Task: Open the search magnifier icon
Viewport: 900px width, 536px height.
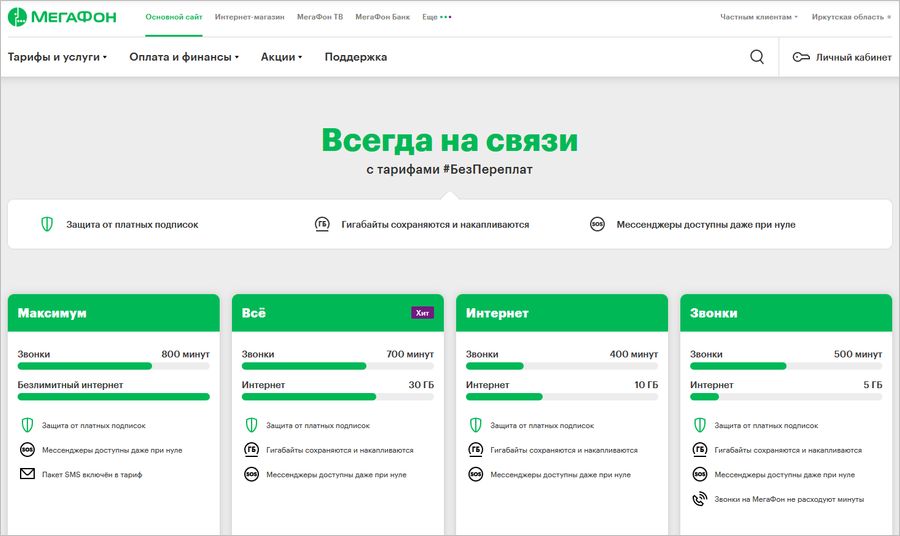Action: pos(757,57)
